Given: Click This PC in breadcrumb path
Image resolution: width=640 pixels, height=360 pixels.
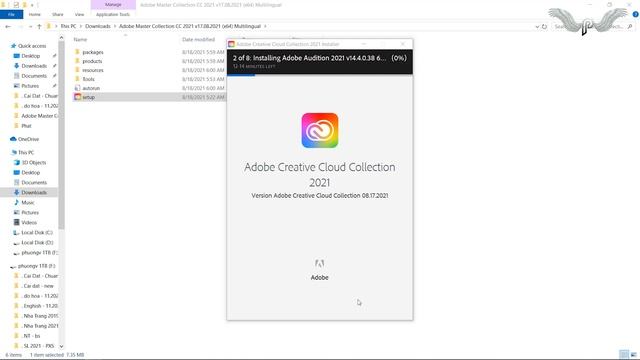Looking at the screenshot, I should [x=68, y=26].
